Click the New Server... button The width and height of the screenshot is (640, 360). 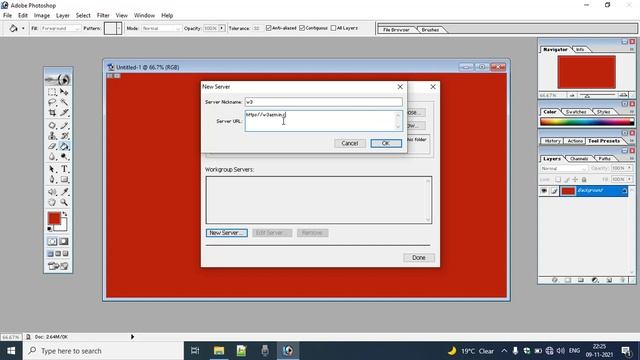pyautogui.click(x=227, y=233)
